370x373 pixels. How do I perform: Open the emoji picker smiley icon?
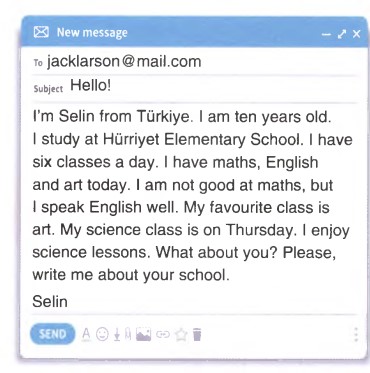pos(102,334)
